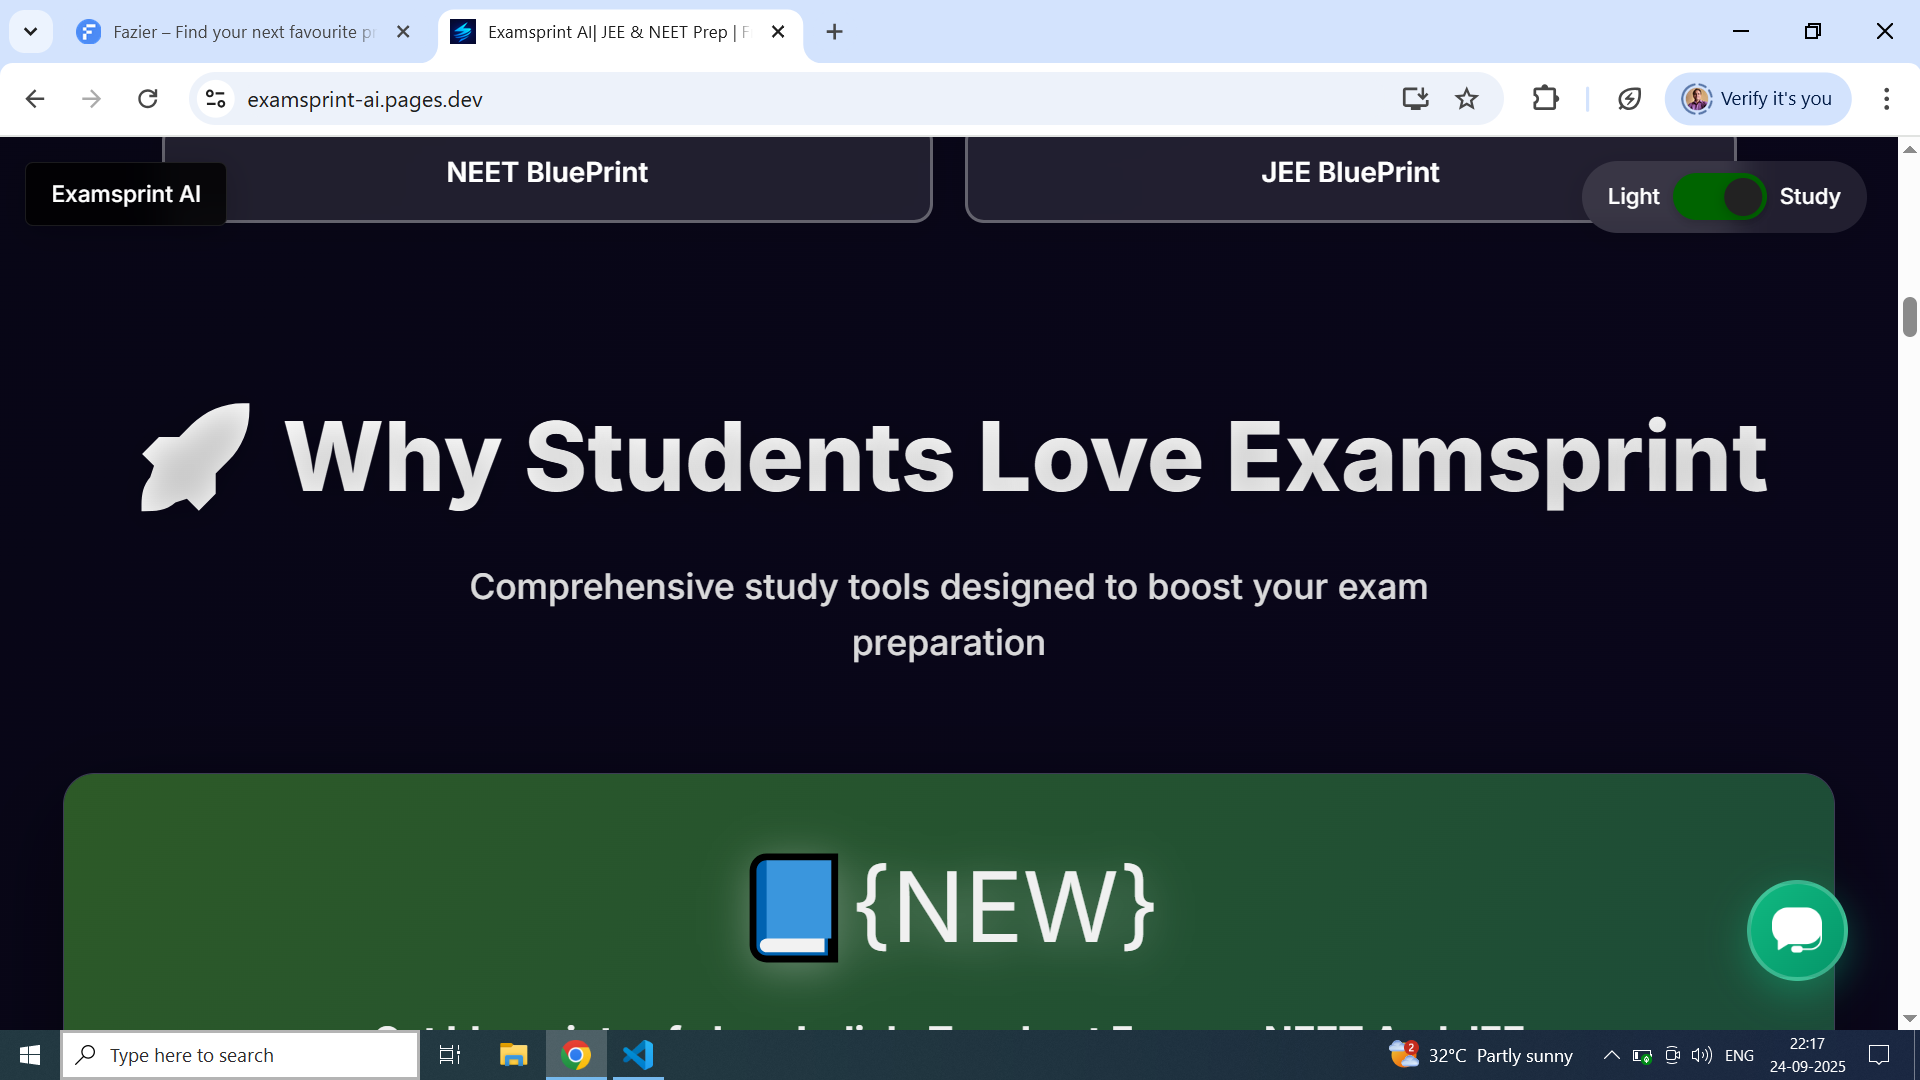The height and width of the screenshot is (1080, 1920).
Task: Open the NEET BluePrint card
Action: pos(547,178)
